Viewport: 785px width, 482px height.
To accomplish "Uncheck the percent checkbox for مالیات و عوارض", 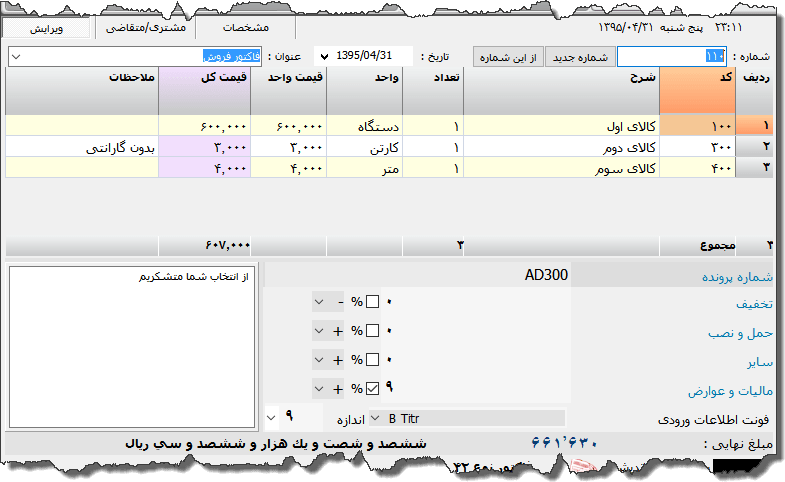I will [x=372, y=388].
